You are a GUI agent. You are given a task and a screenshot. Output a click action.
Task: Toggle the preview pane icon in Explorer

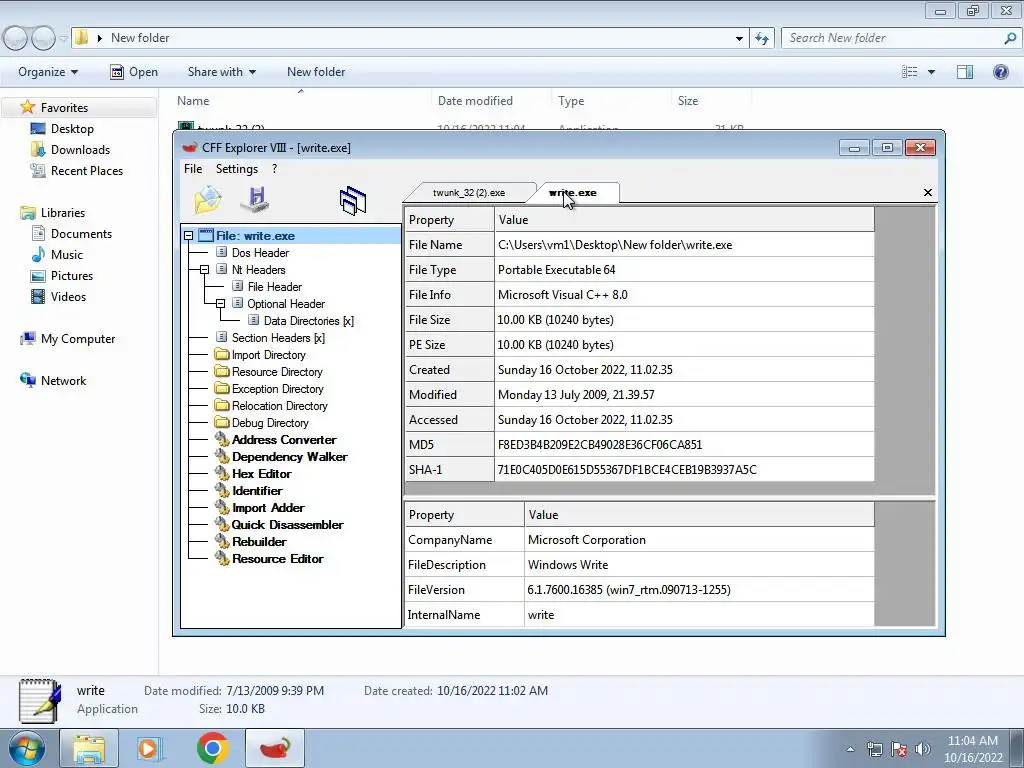coord(965,72)
